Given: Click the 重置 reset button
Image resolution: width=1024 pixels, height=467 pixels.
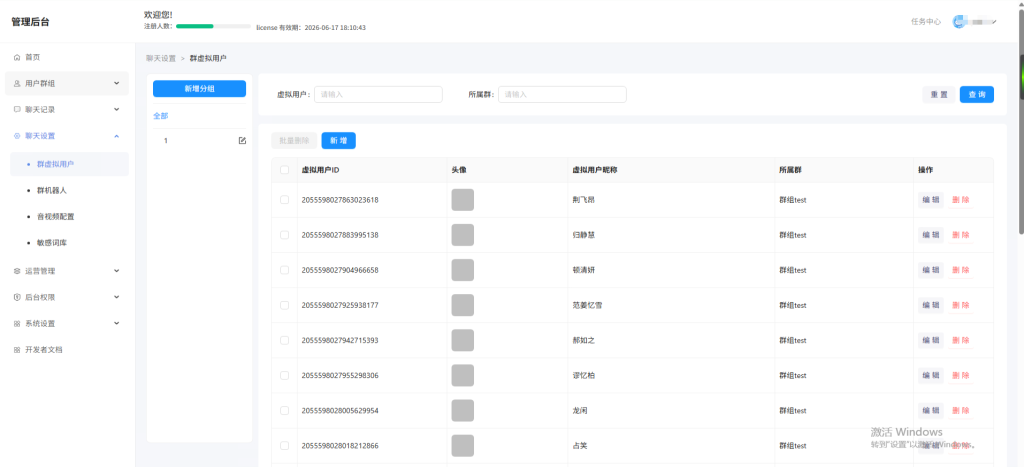Looking at the screenshot, I should pos(939,95).
